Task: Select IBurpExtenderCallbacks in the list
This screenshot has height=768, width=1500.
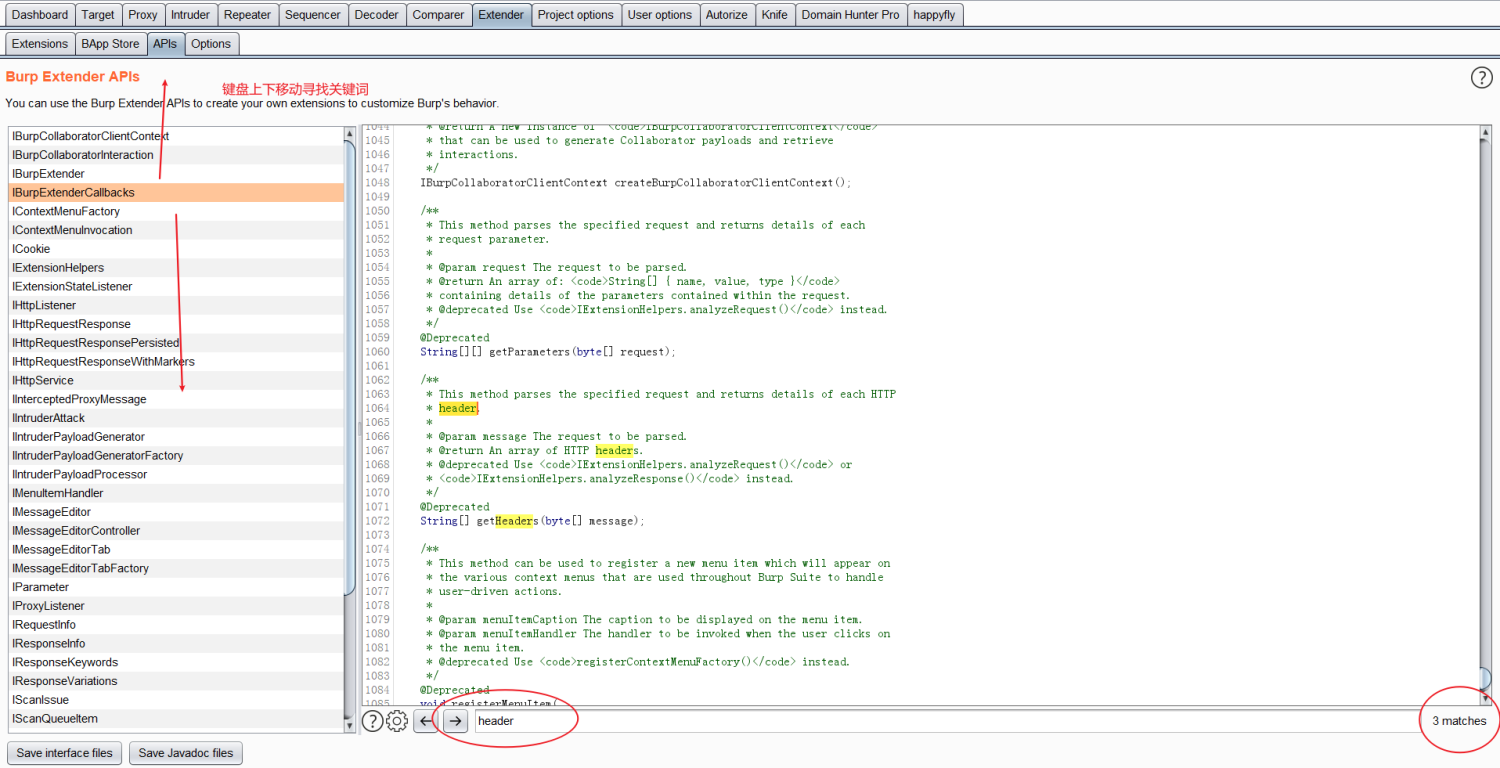Action: click(x=176, y=192)
